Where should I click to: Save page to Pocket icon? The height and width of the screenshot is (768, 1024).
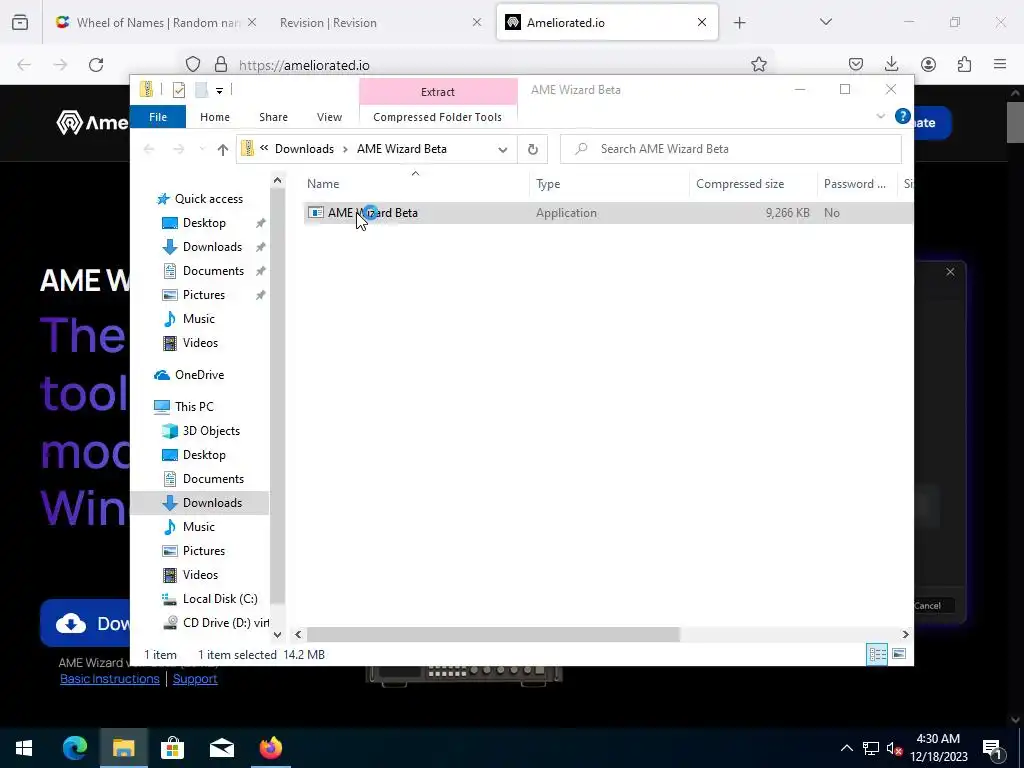point(856,64)
